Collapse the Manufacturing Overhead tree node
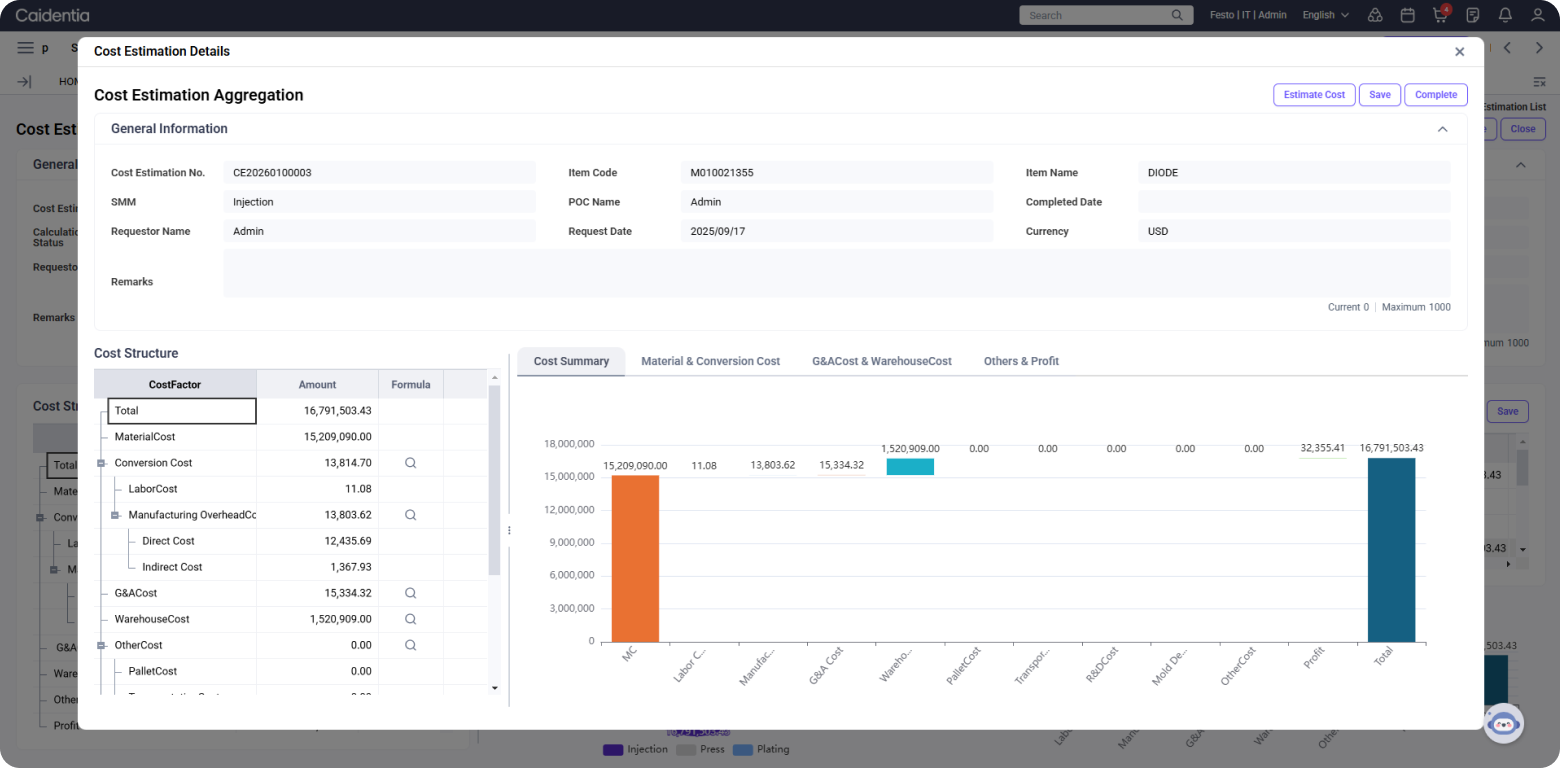The image size is (1560, 768). pos(115,515)
